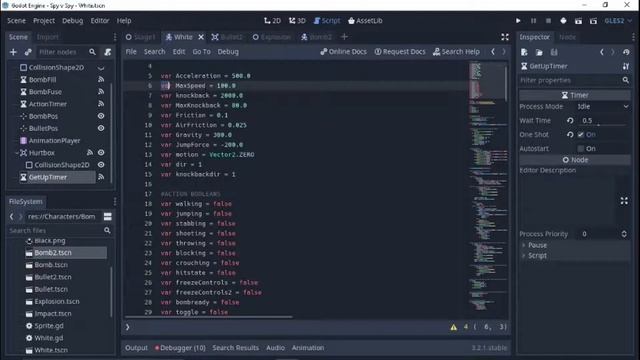Viewport: 640px width, 360px height.
Task: Collapse the Hurtbox node tree
Action: 17,153
